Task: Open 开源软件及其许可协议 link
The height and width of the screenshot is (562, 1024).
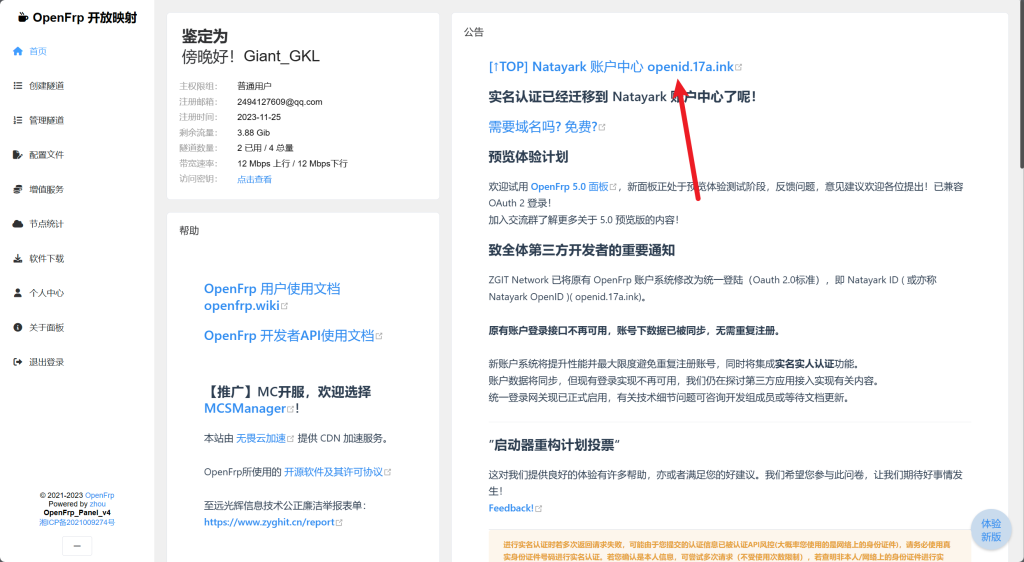Action: point(333,472)
